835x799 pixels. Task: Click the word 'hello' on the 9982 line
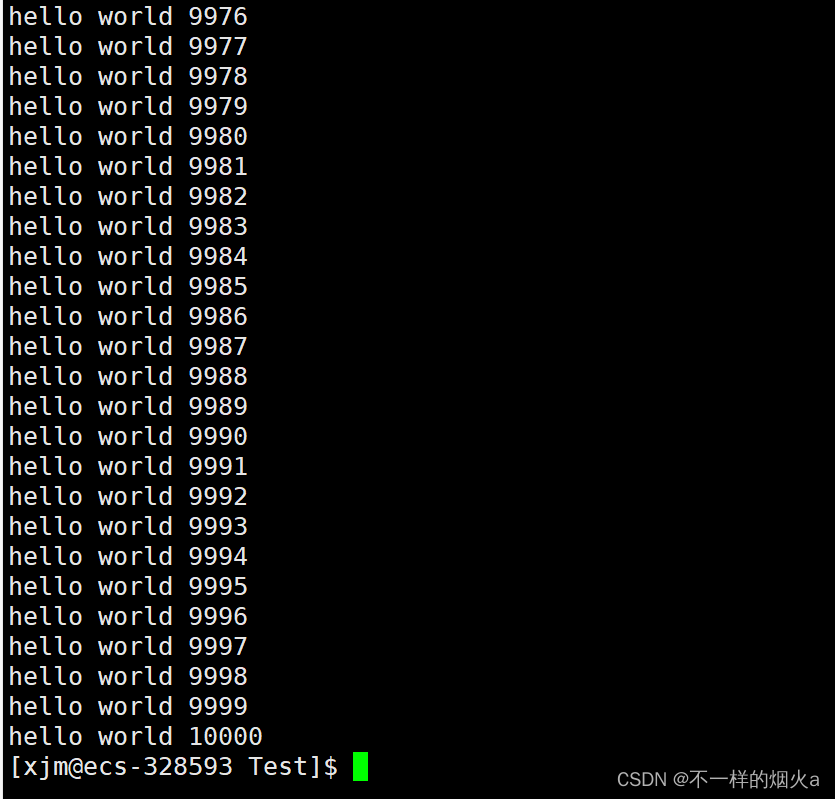[x=46, y=197]
